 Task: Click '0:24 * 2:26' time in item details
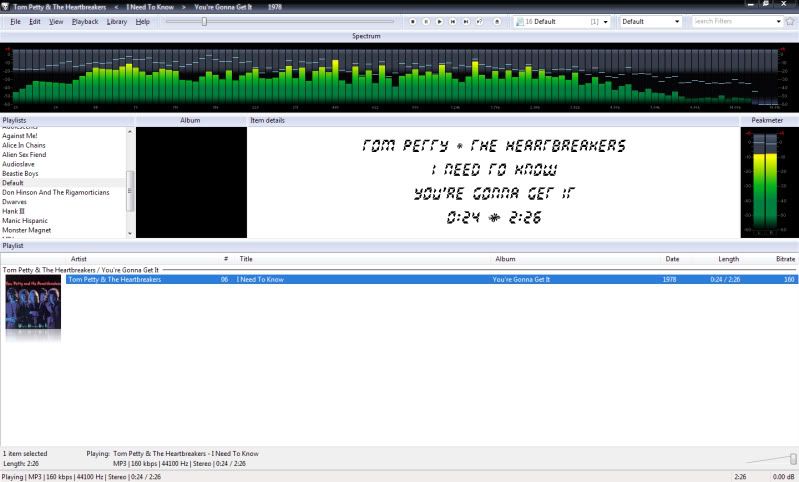click(493, 218)
